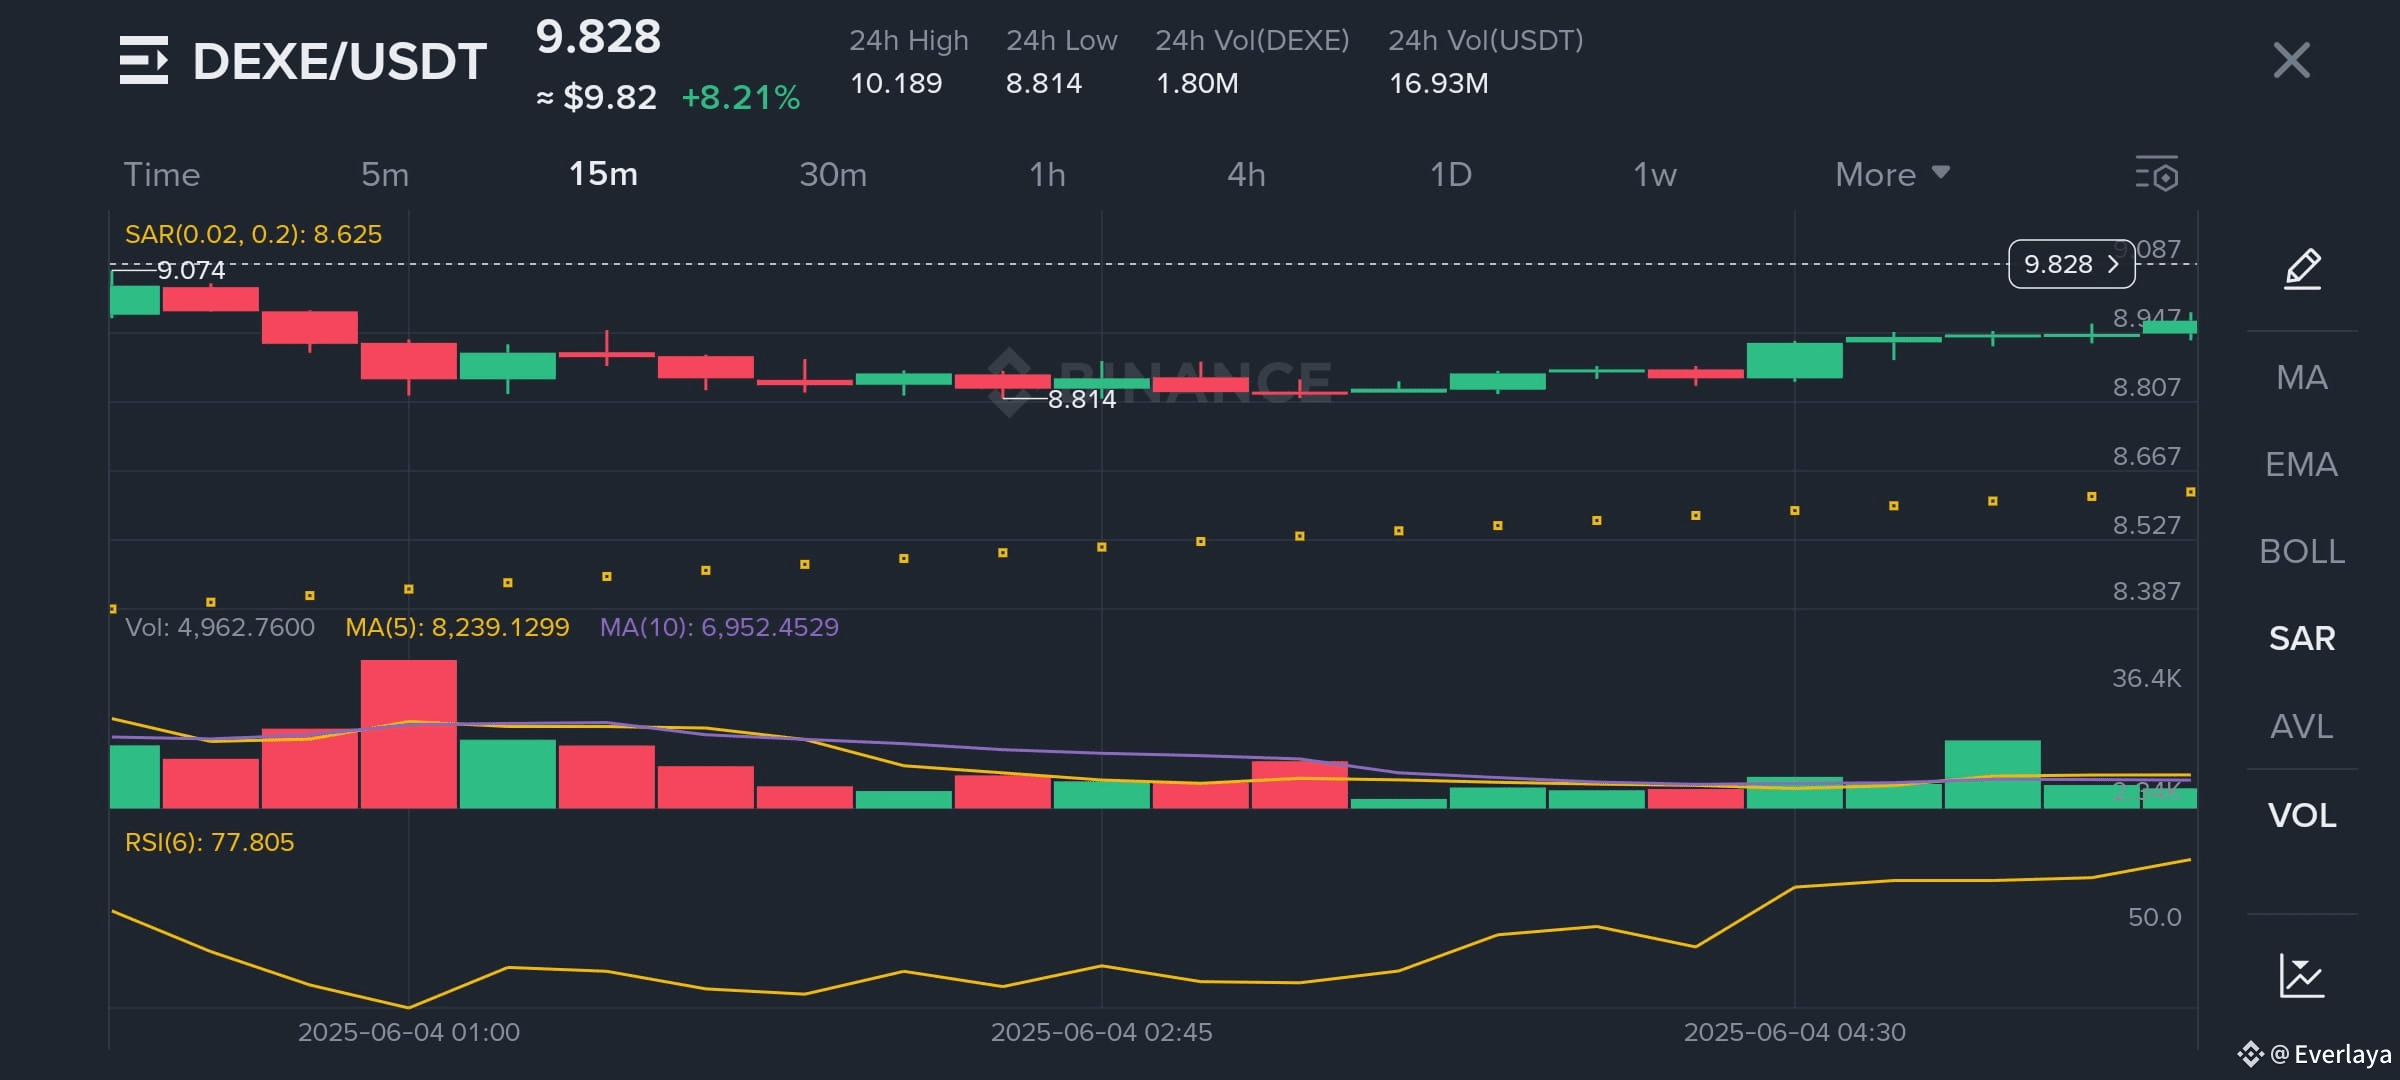
Task: Click the tallest green volume bar near 04:45
Action: [x=1992, y=774]
